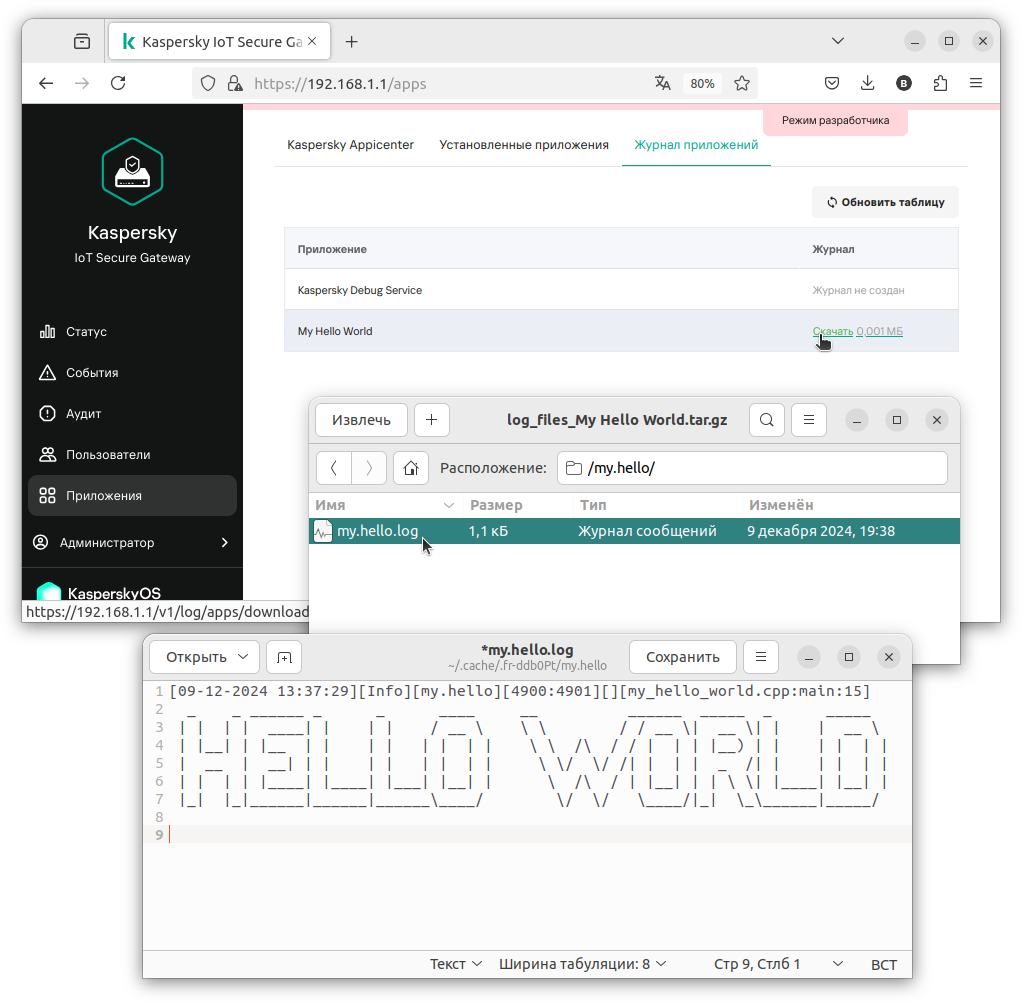This screenshot has width=1022, height=1007.
Task: Open the extensions puzzle icon
Action: point(940,83)
